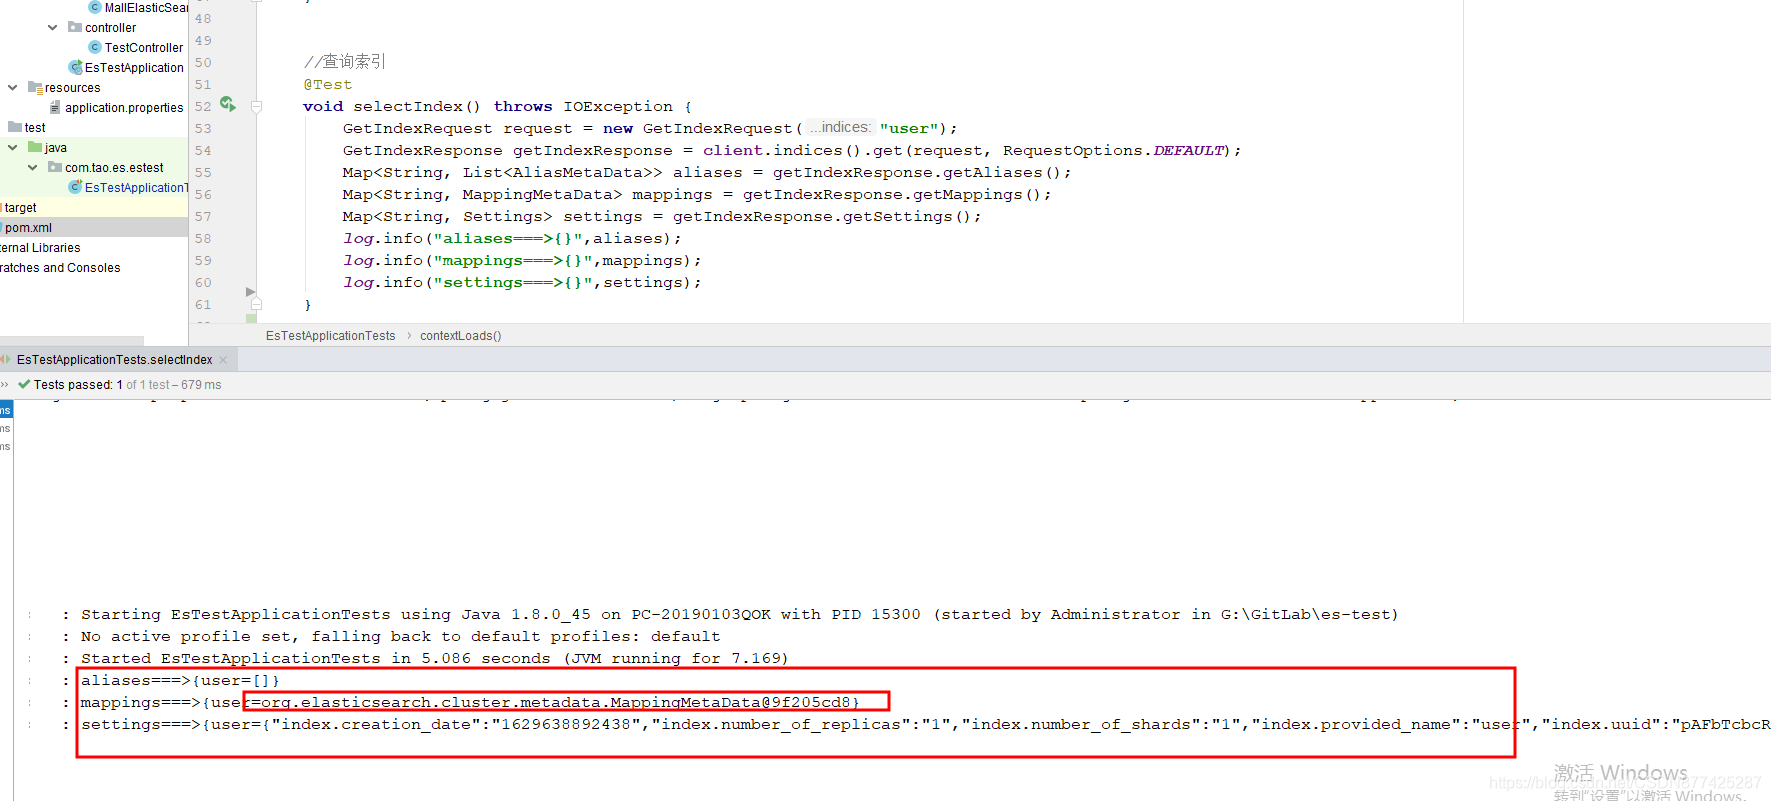The image size is (1771, 801).
Task: Click the run tab test icon beside EsTestApplicationTests.selectIndex
Action: pos(6,360)
